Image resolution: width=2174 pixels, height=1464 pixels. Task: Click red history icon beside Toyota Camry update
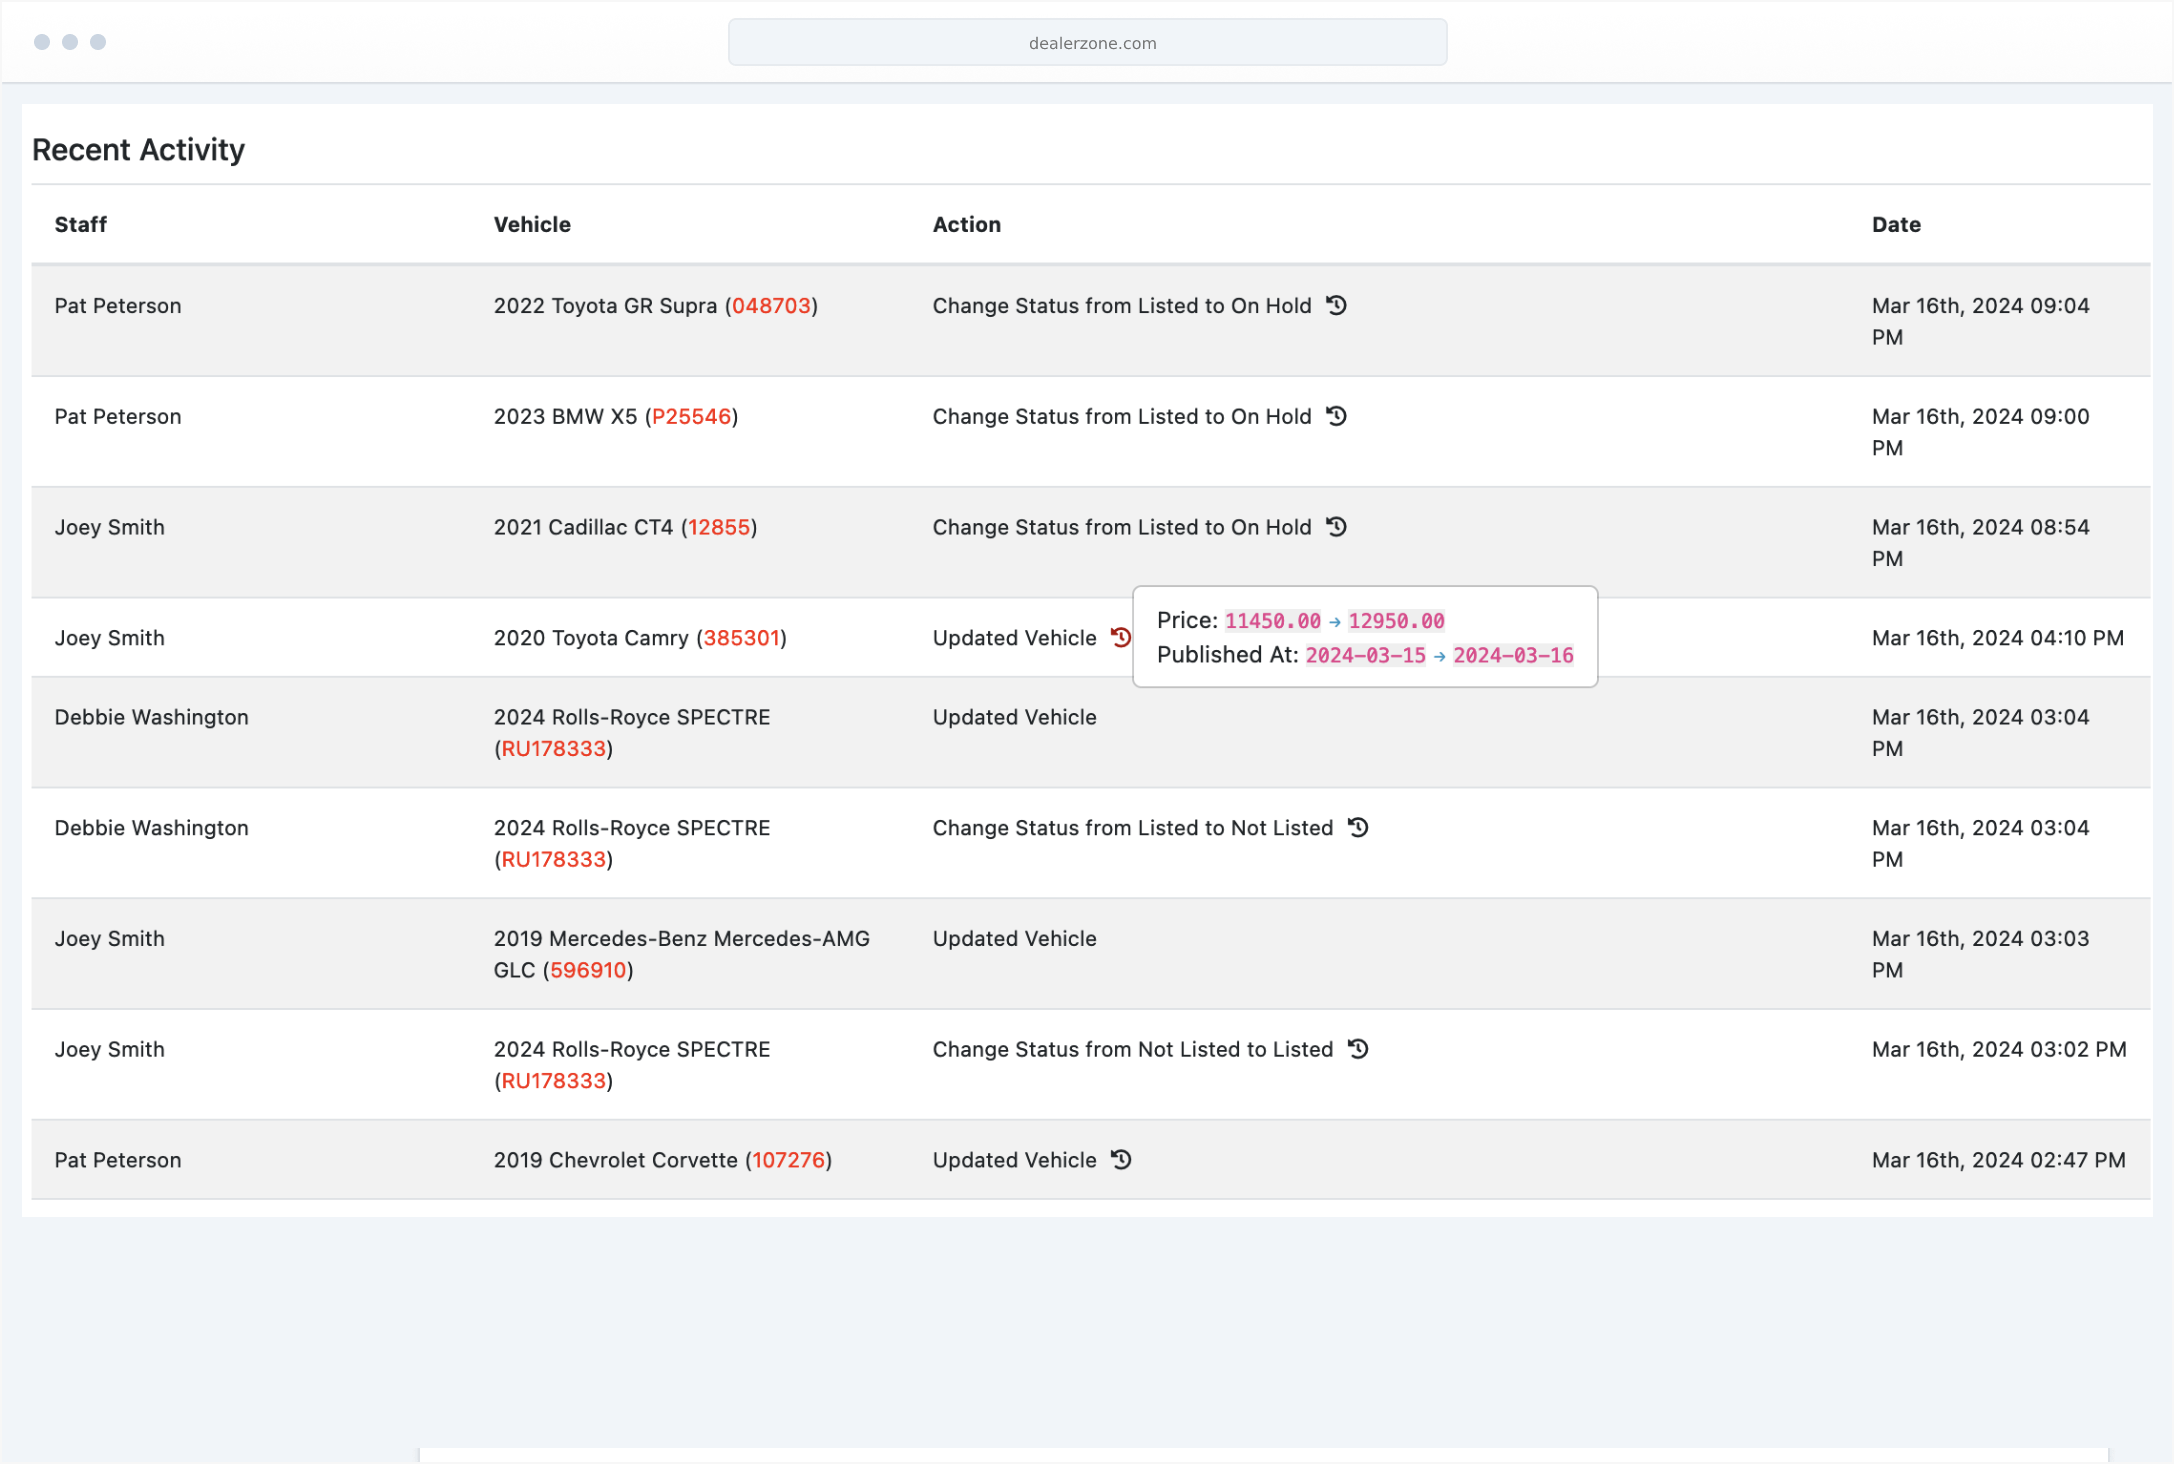tap(1120, 637)
